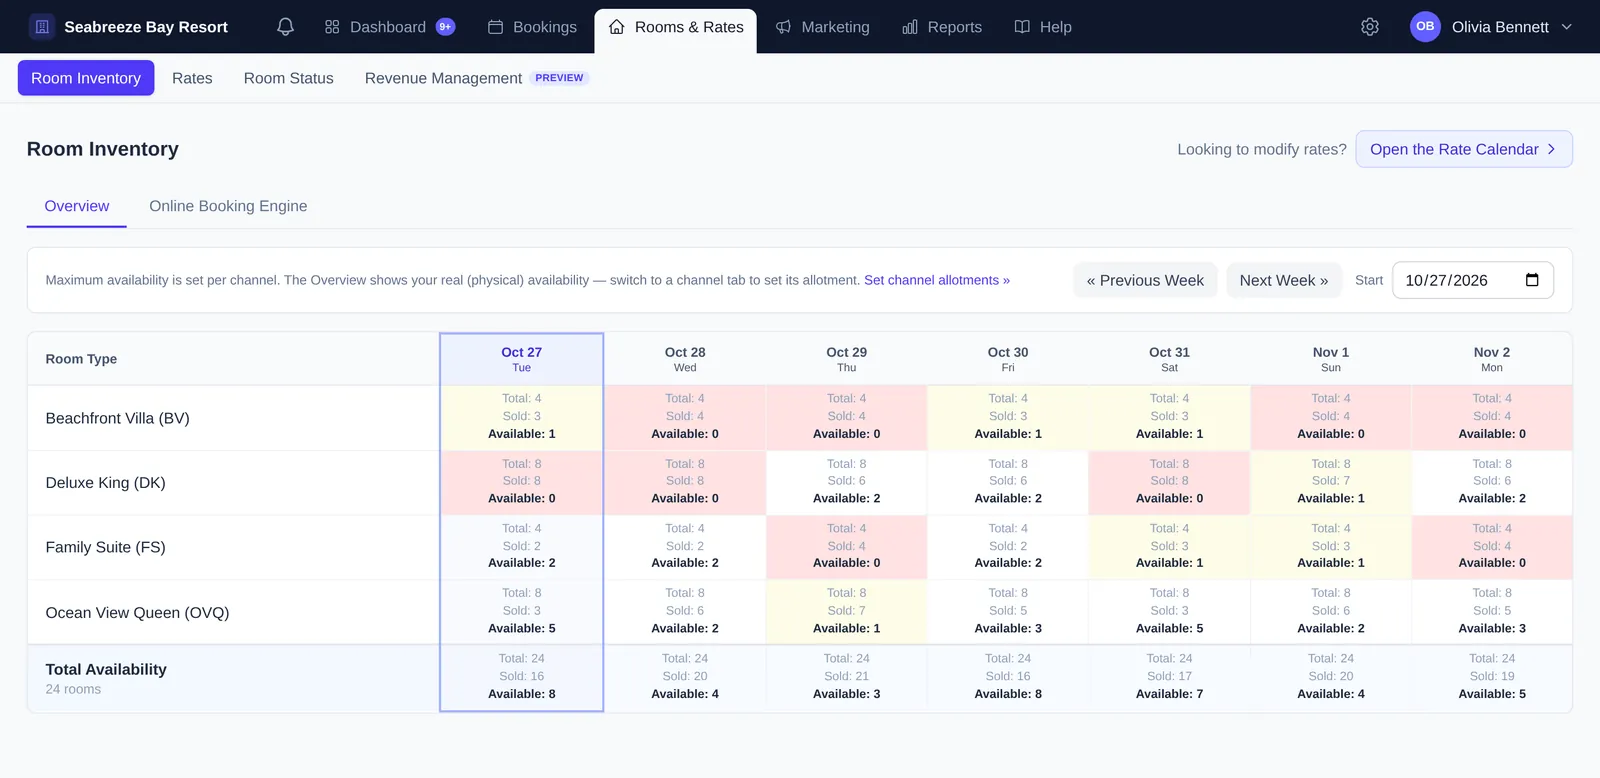The width and height of the screenshot is (1600, 778).
Task: Open the Marketing menu
Action: [x=823, y=27]
